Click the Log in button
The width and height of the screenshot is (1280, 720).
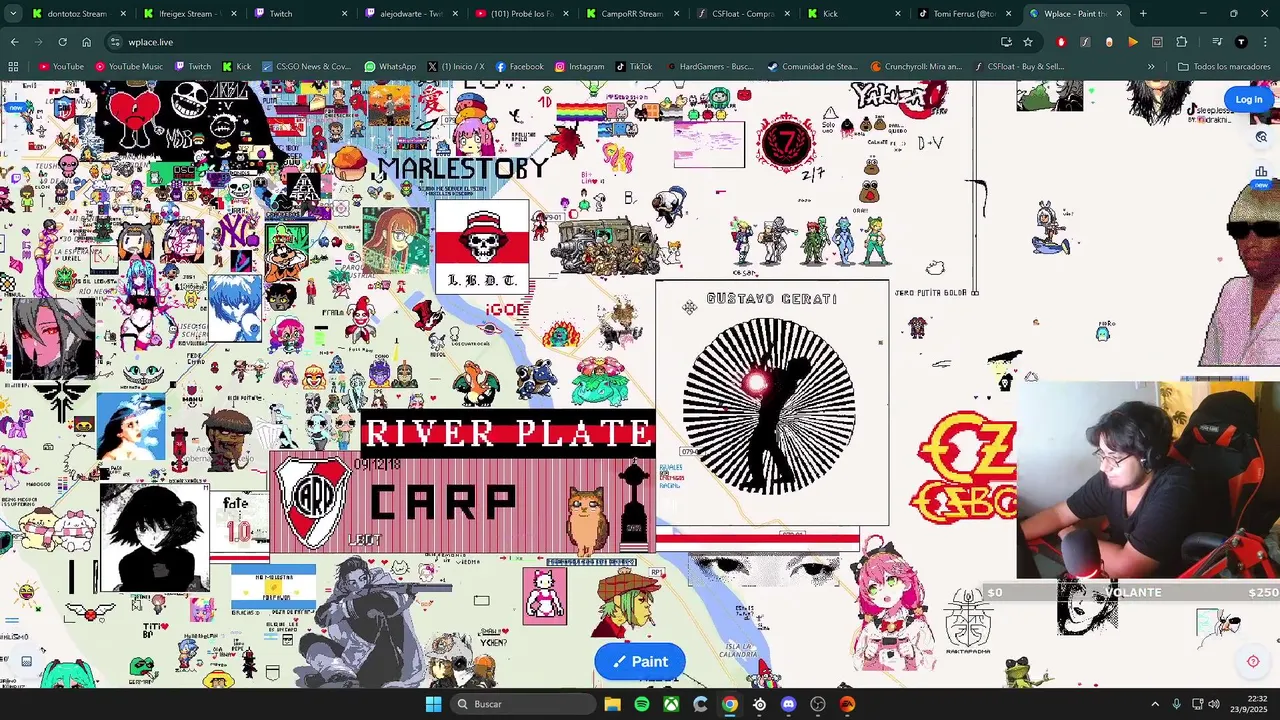tap(1248, 99)
